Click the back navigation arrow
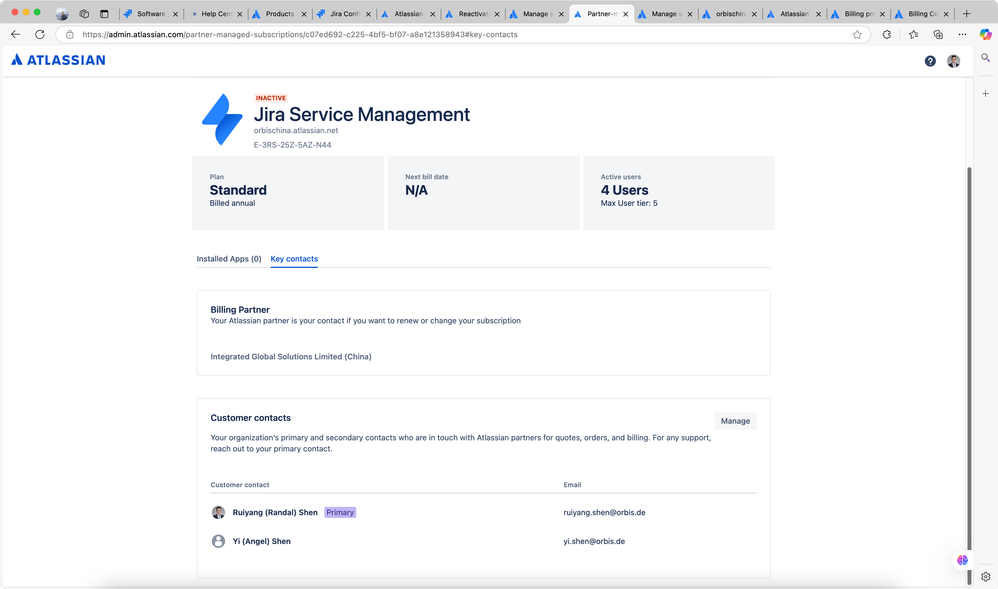This screenshot has height=589, width=998. point(14,34)
